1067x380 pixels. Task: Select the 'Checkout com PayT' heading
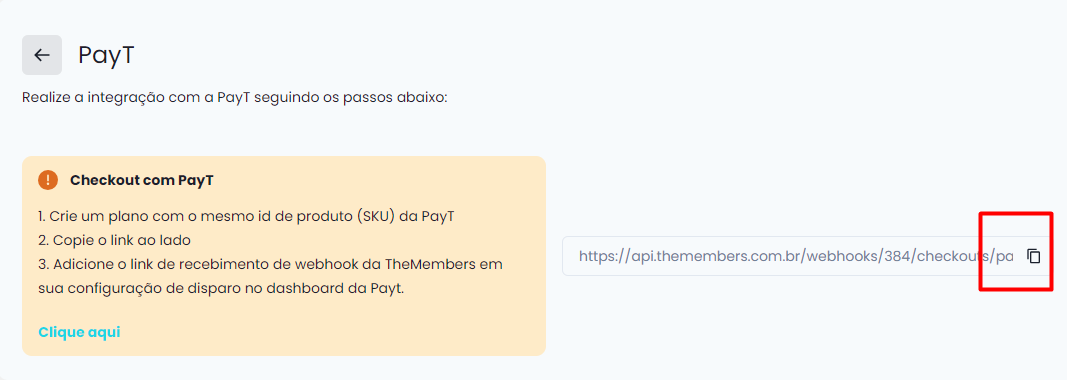tap(142, 180)
